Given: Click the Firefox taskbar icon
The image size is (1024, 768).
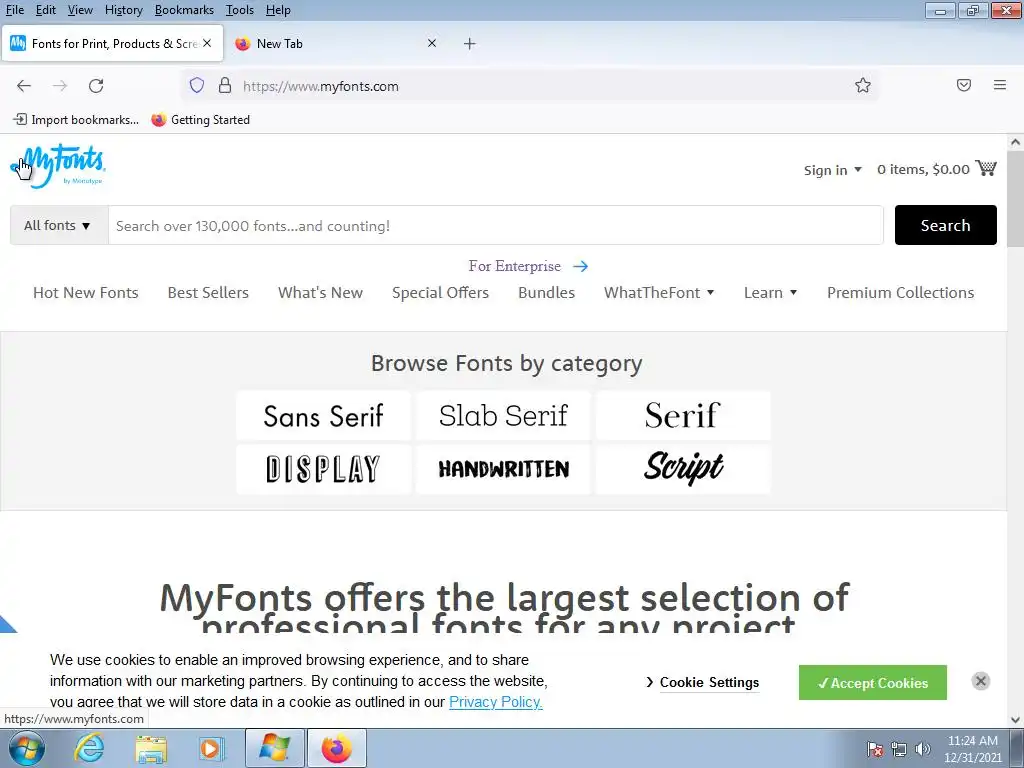Looking at the screenshot, I should [336, 748].
